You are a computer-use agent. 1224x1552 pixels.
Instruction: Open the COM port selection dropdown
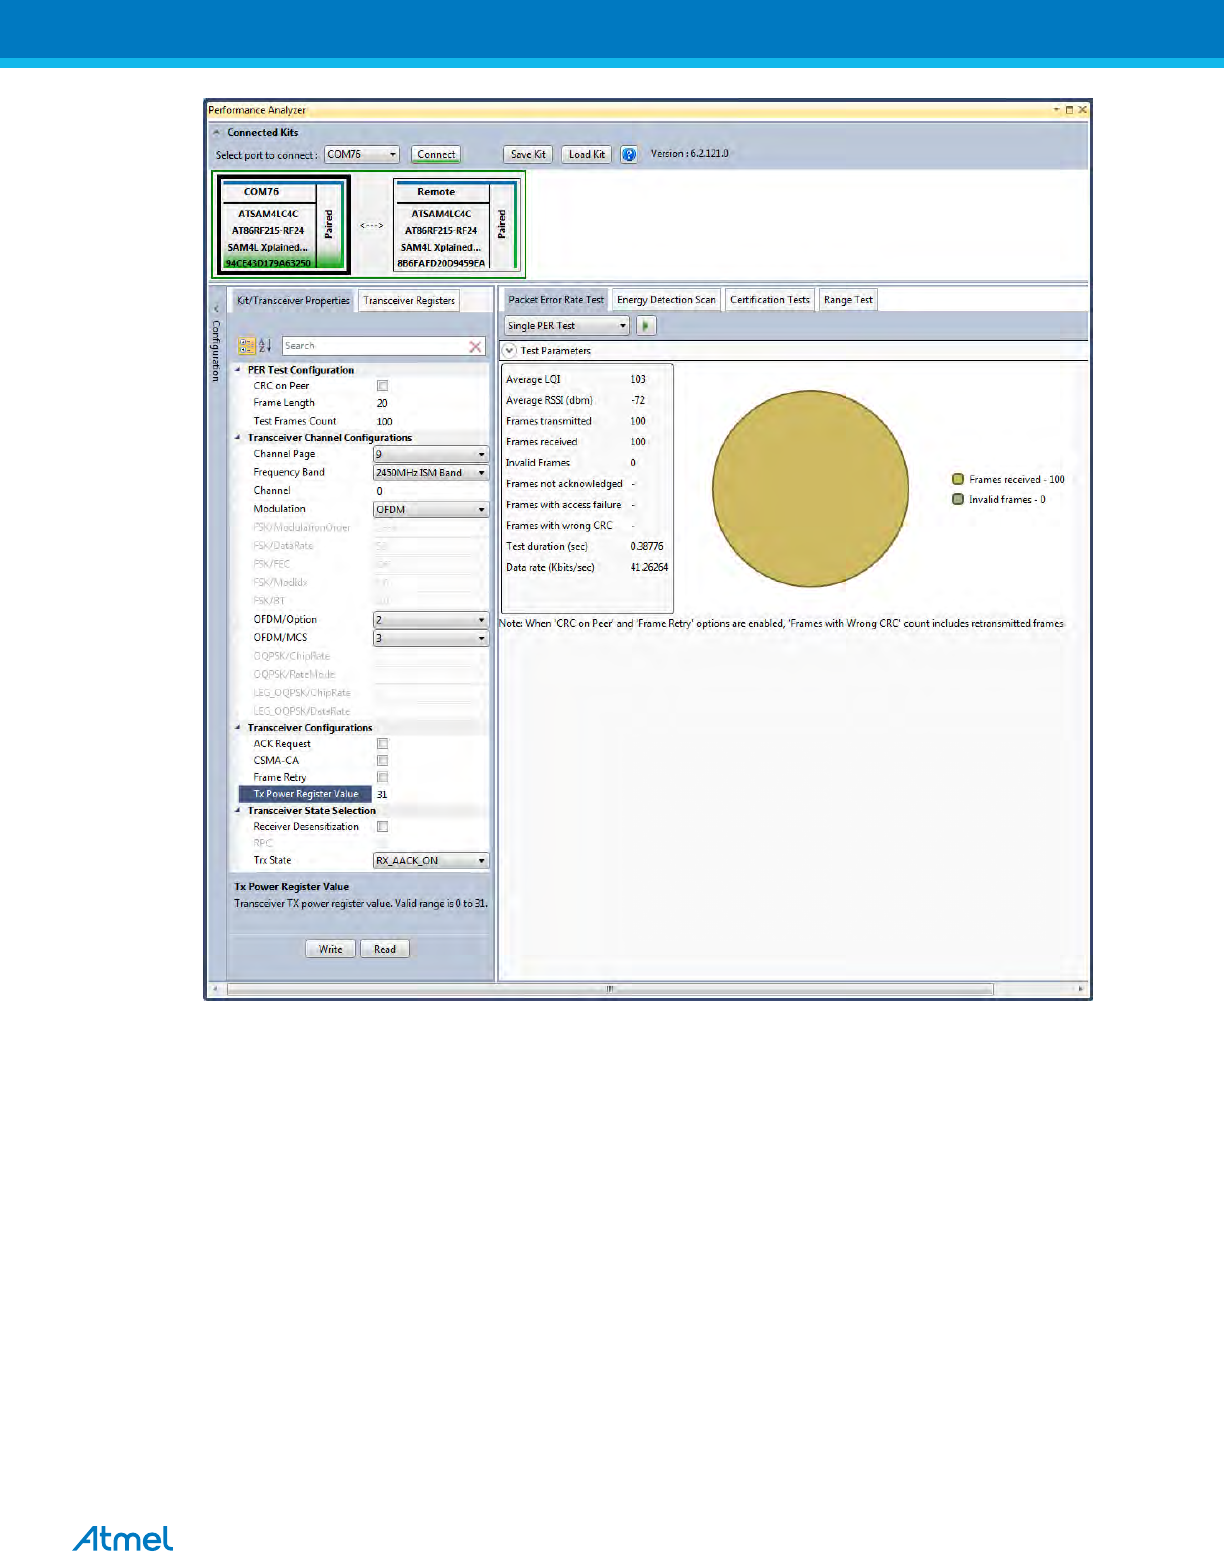[362, 154]
